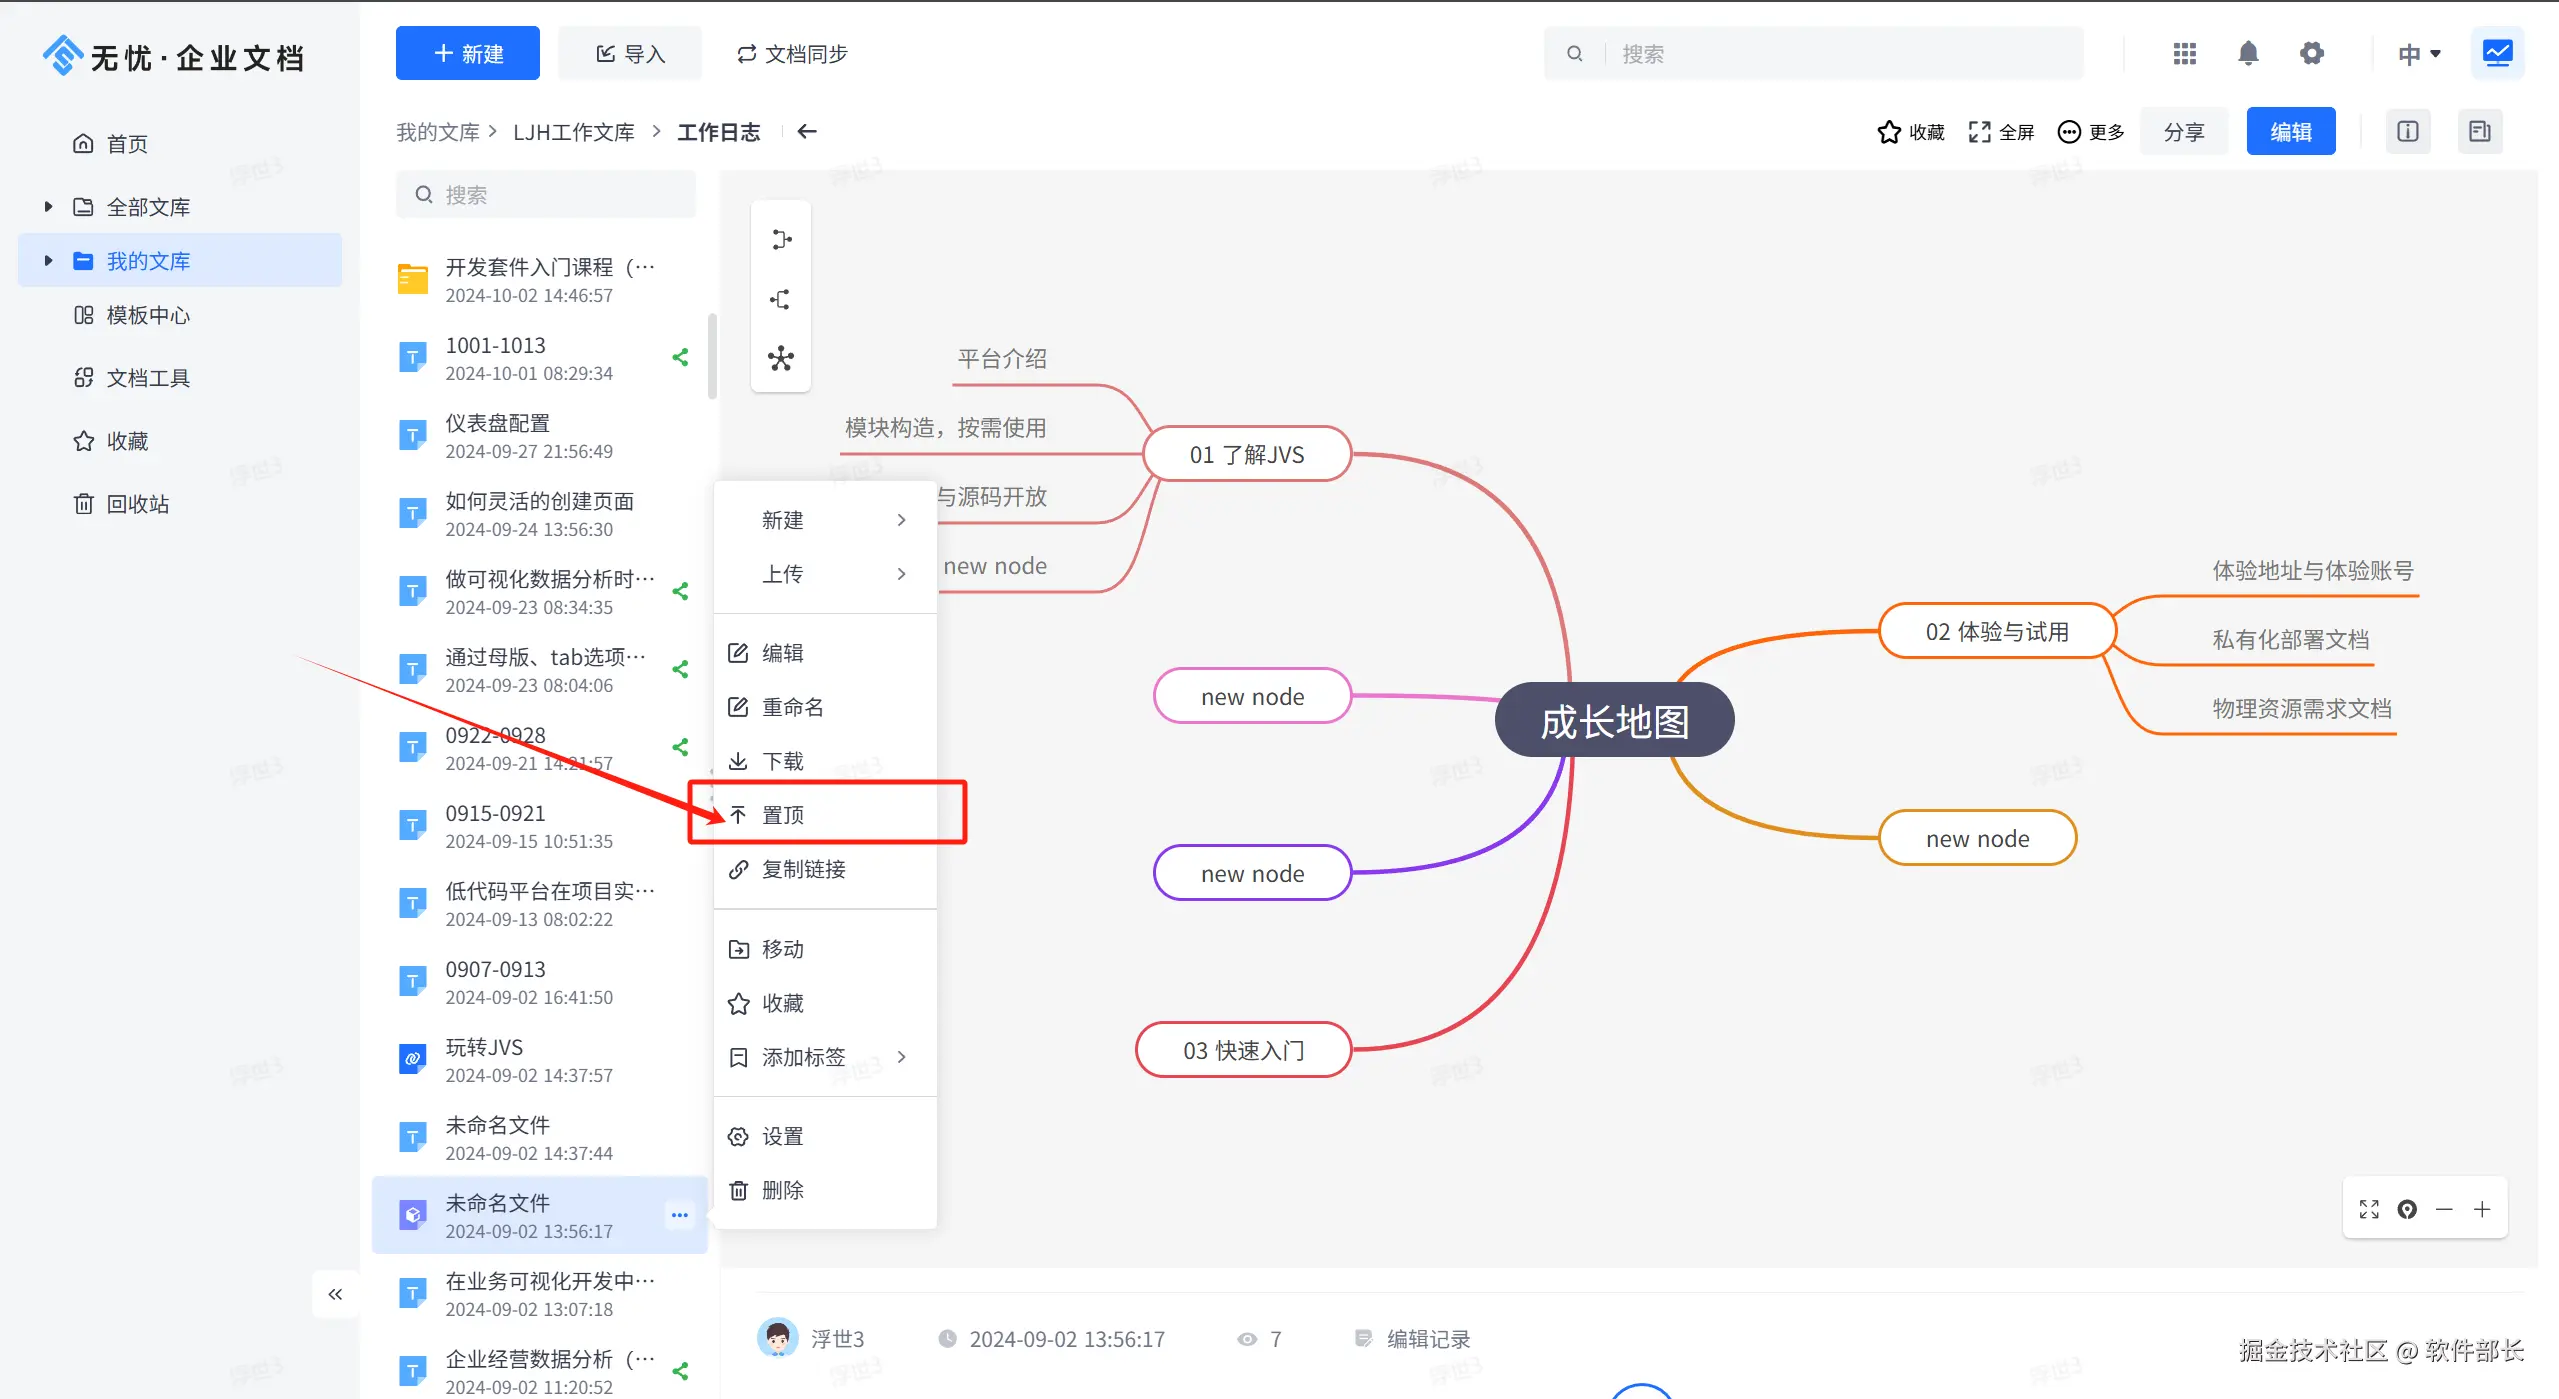The width and height of the screenshot is (2559, 1399).
Task: Click the locate center node icon
Action: click(x=2407, y=1210)
